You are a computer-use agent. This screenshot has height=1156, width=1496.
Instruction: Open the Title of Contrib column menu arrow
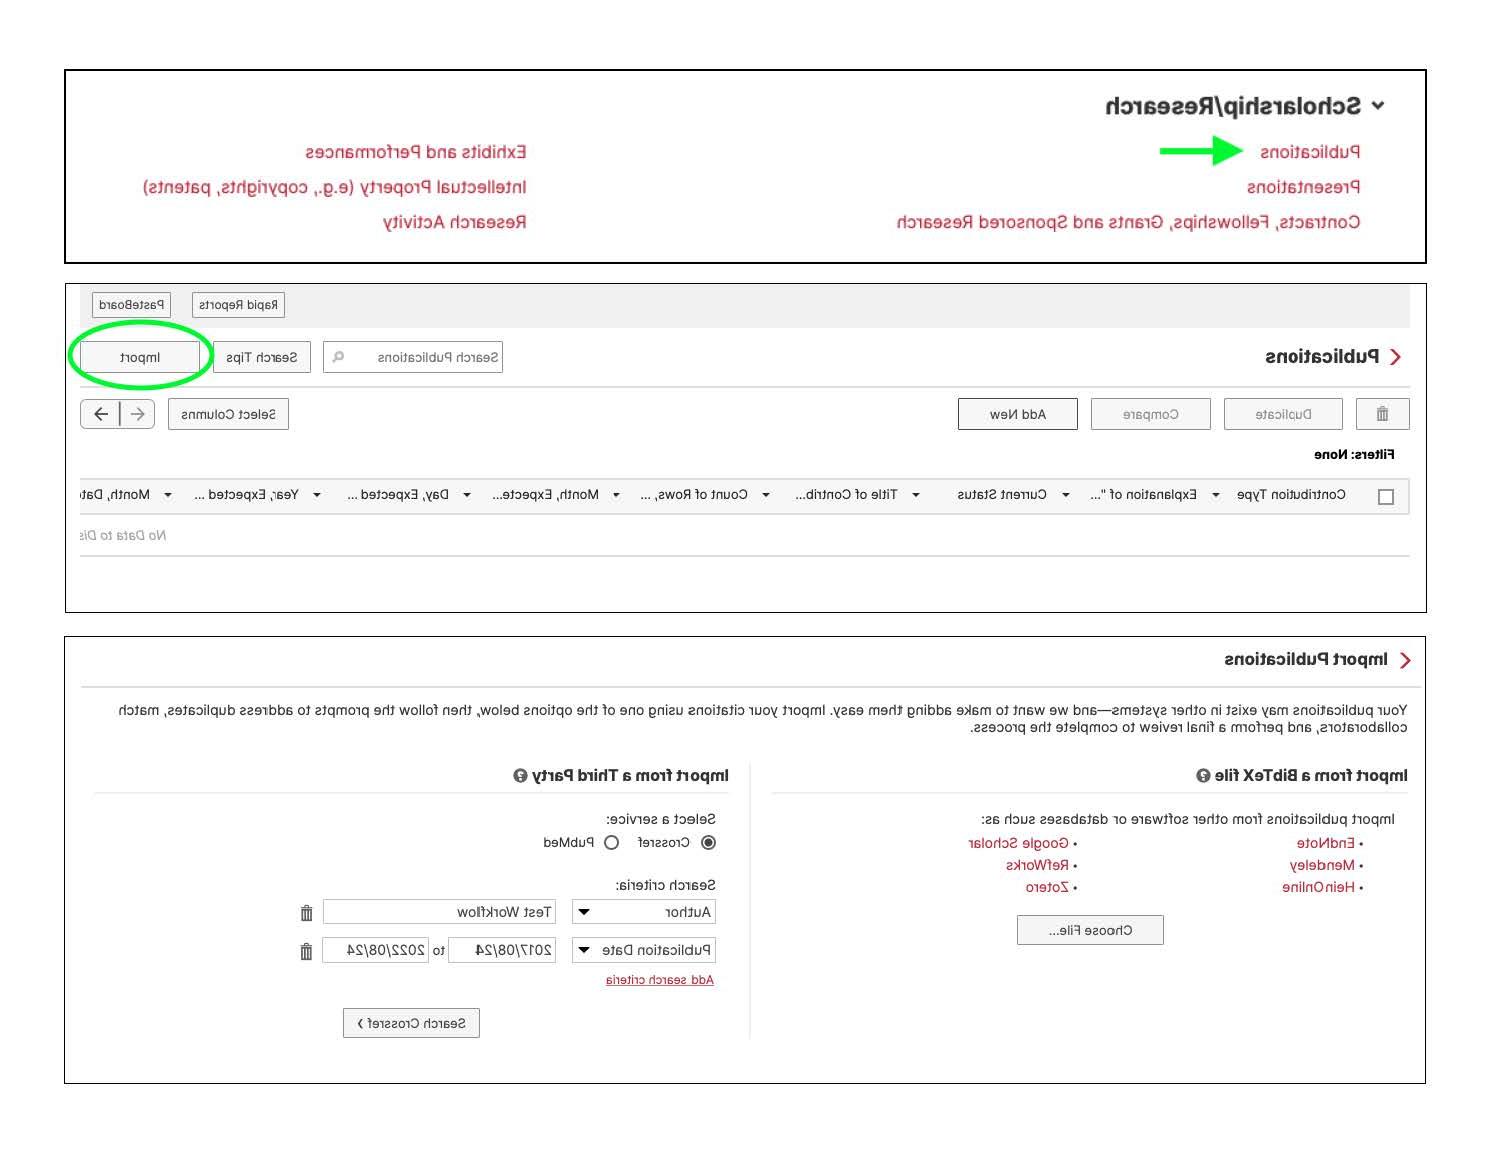coord(765,495)
